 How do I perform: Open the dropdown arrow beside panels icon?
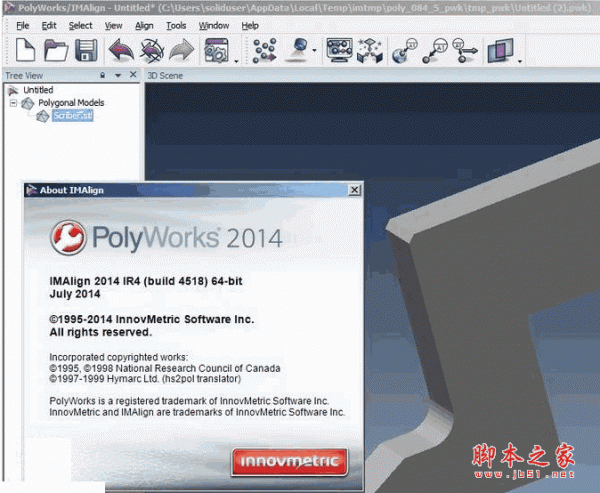click(x=520, y=61)
